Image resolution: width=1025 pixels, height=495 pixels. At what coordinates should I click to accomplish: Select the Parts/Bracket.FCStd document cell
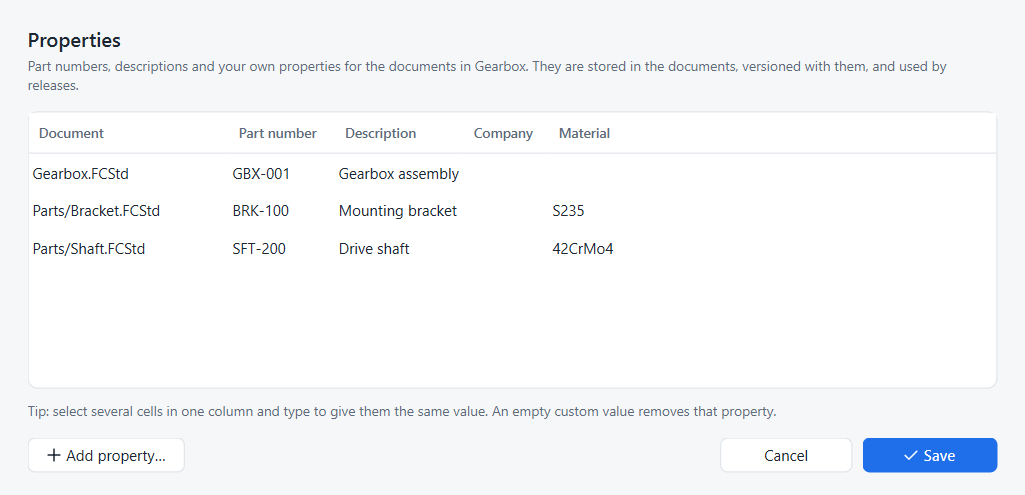click(x=129, y=211)
